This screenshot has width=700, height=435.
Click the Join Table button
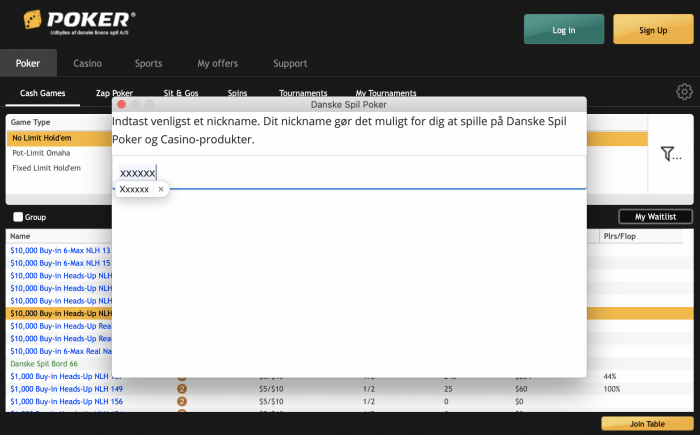pyautogui.click(x=647, y=423)
